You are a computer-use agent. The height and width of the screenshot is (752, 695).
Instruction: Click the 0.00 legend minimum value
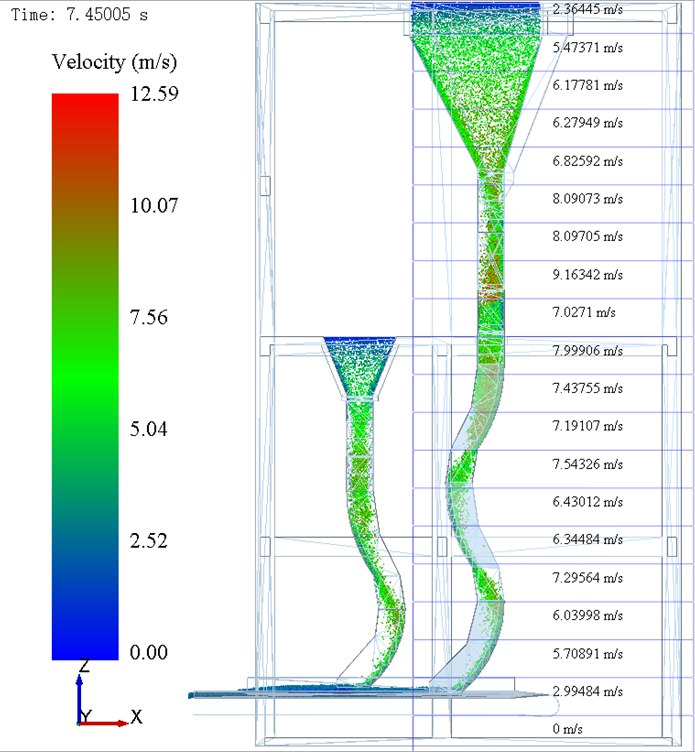coord(149,652)
